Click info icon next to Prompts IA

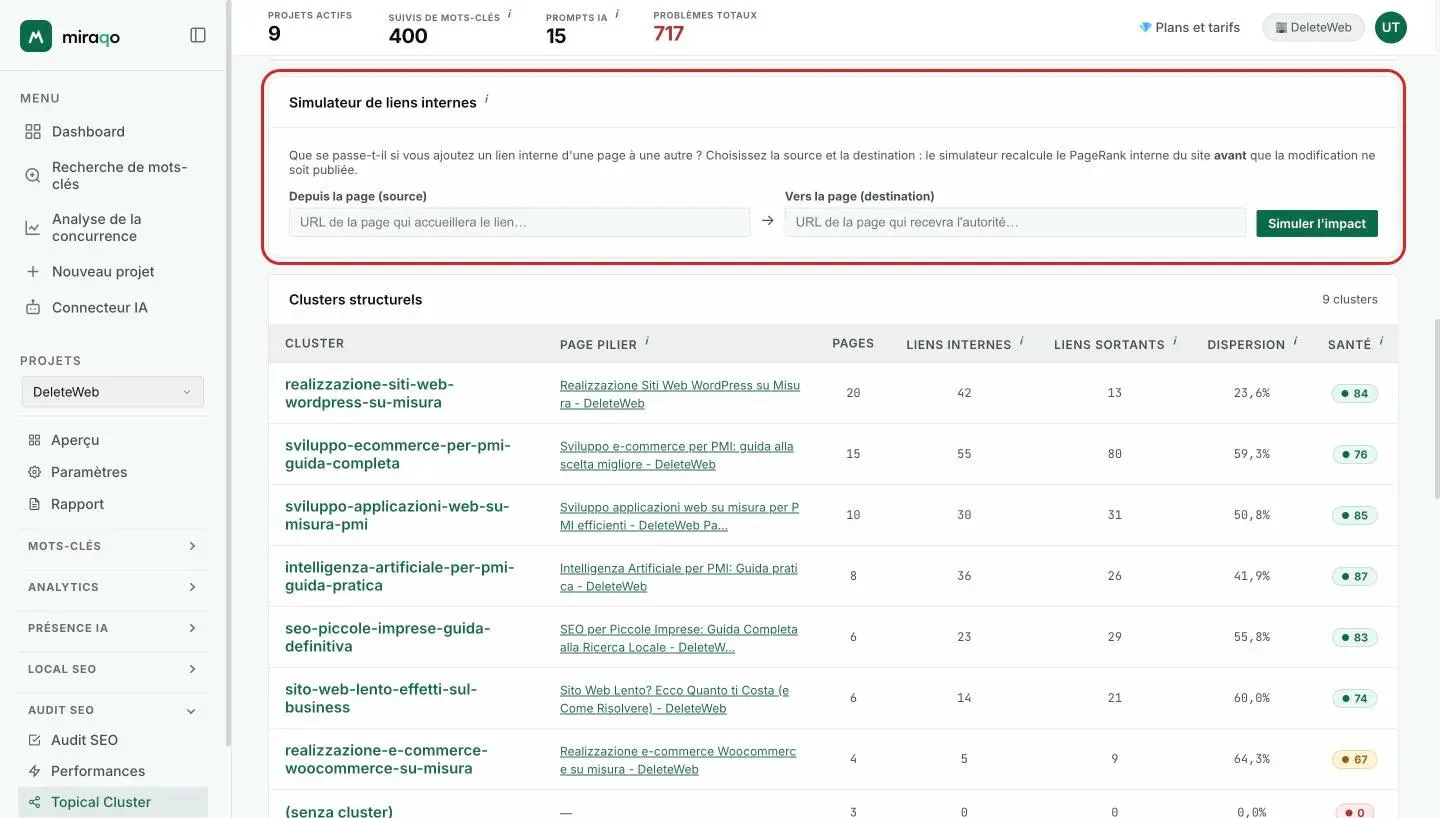pyautogui.click(x=617, y=14)
